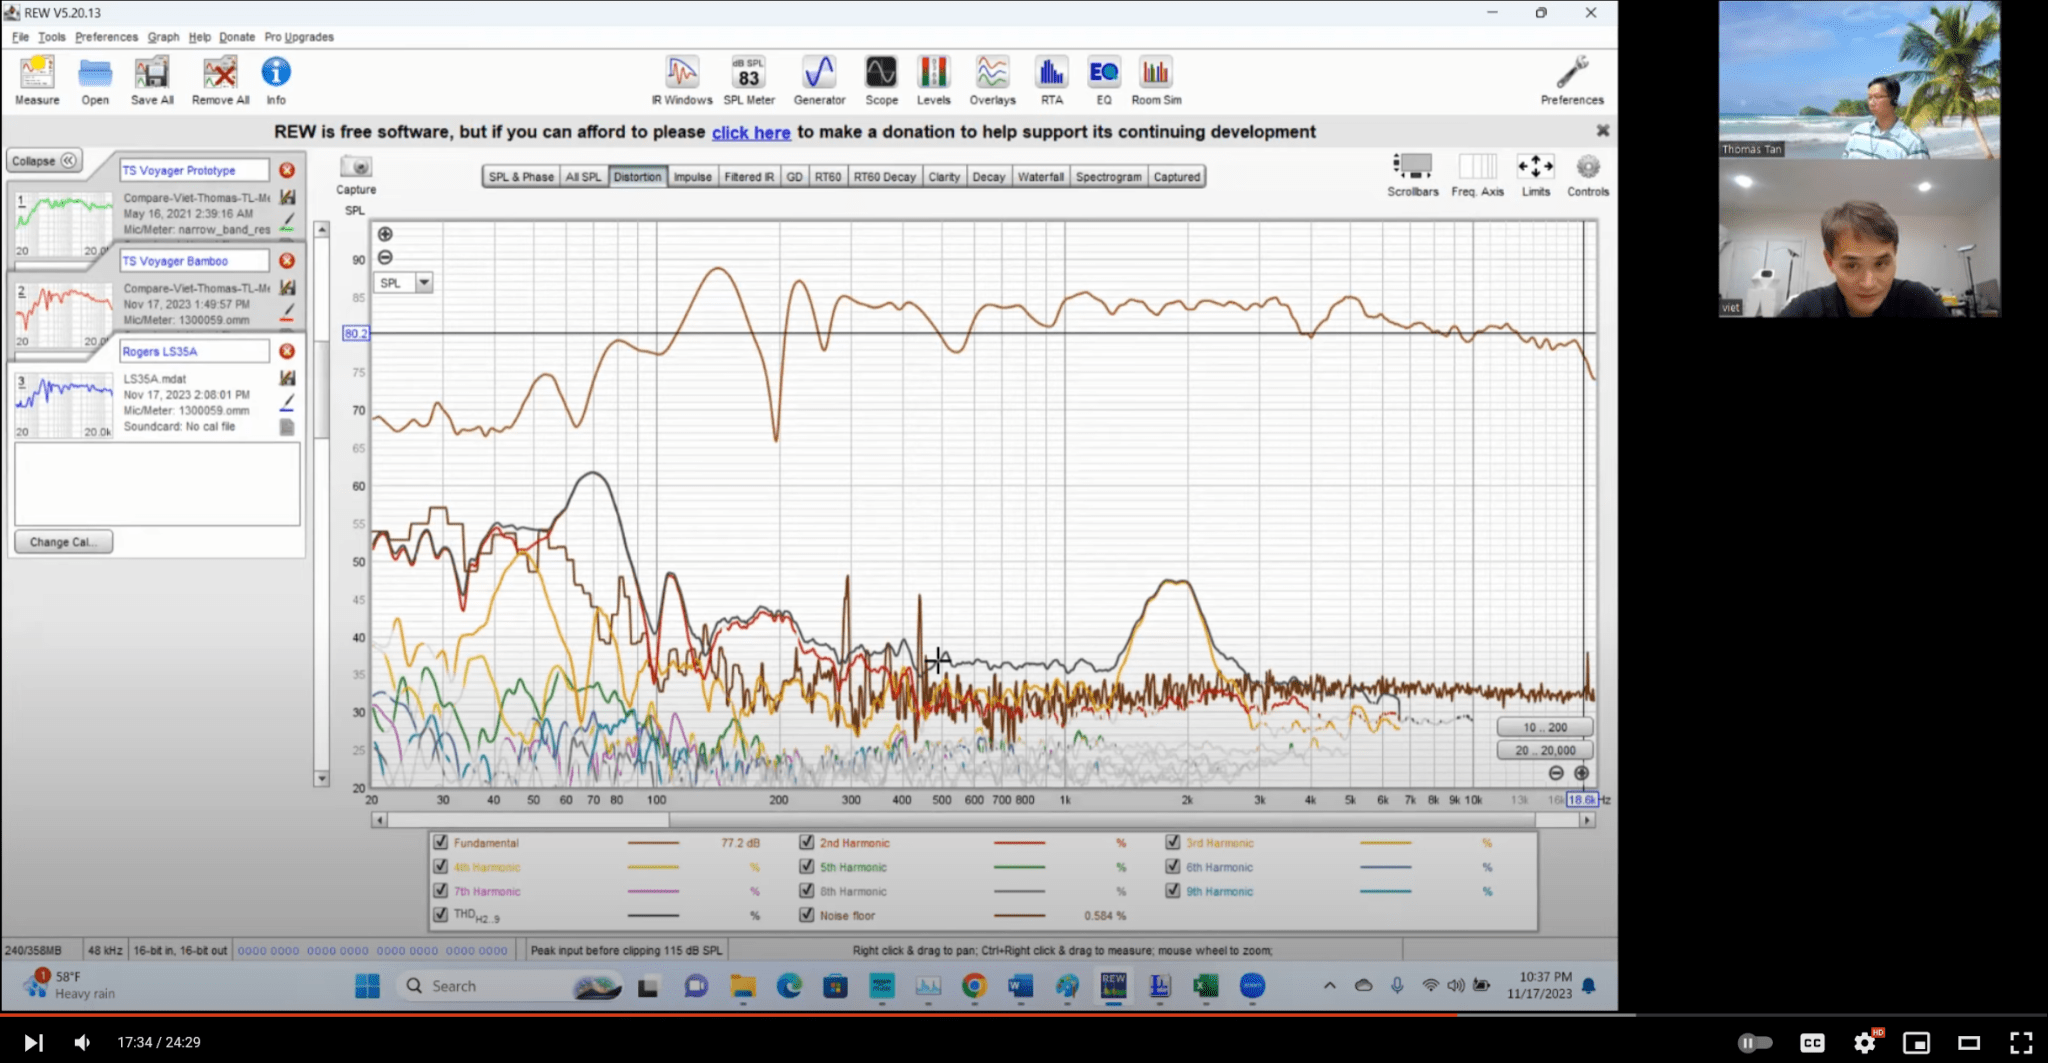This screenshot has height=1063, width=2048.
Task: Click the donation 'click here' link
Action: pyautogui.click(x=751, y=133)
